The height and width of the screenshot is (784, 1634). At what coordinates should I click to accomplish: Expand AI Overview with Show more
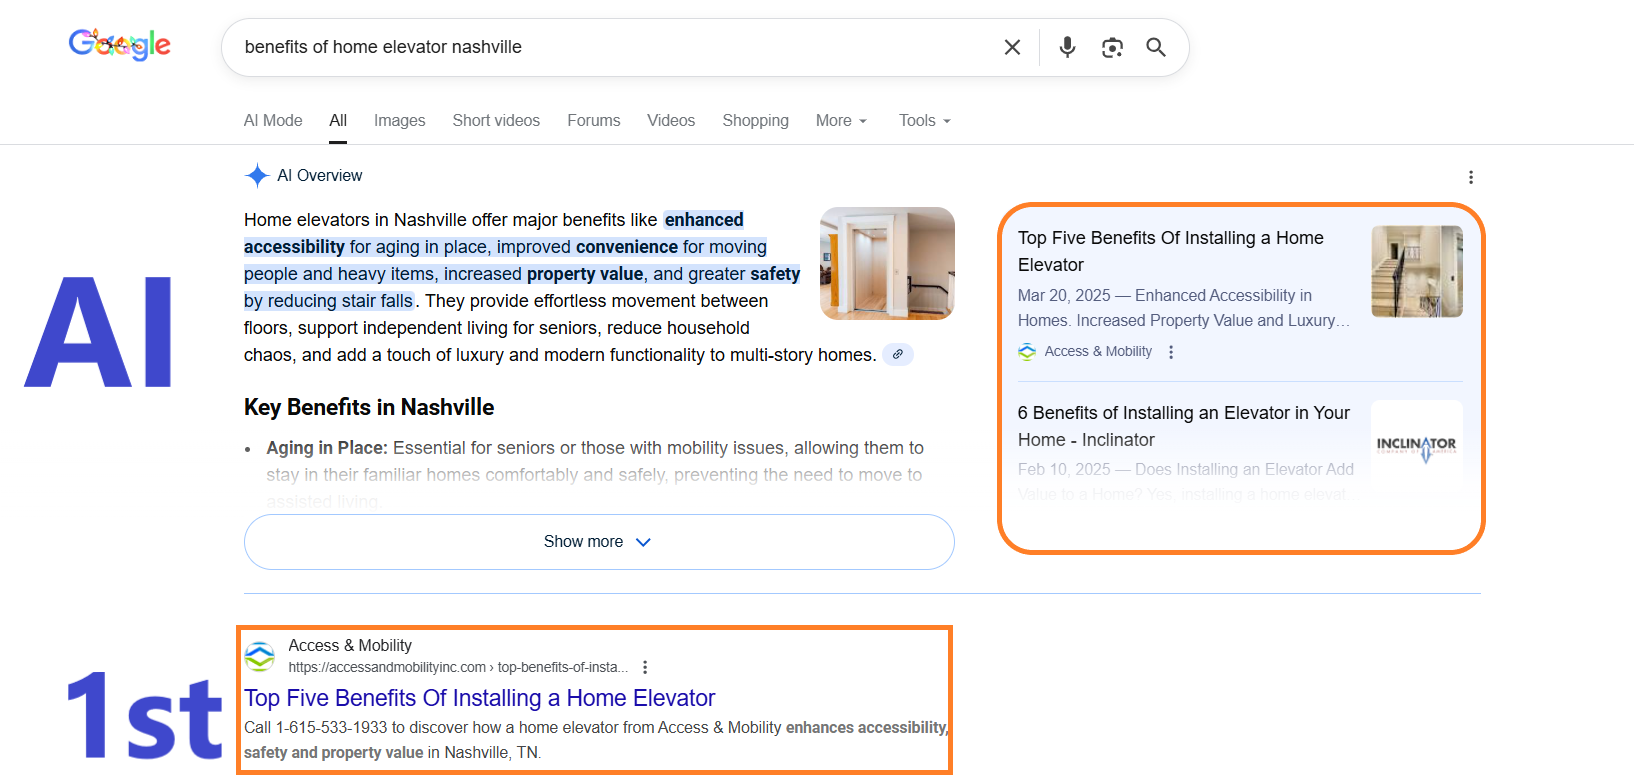pos(599,542)
